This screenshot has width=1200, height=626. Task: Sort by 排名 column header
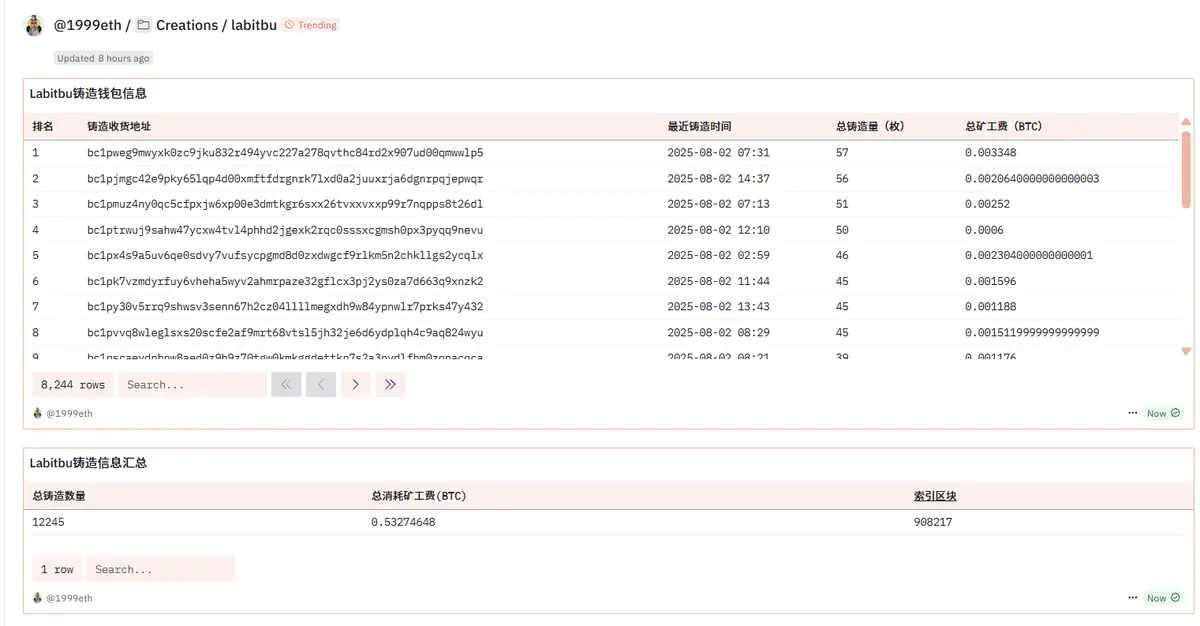[43, 127]
